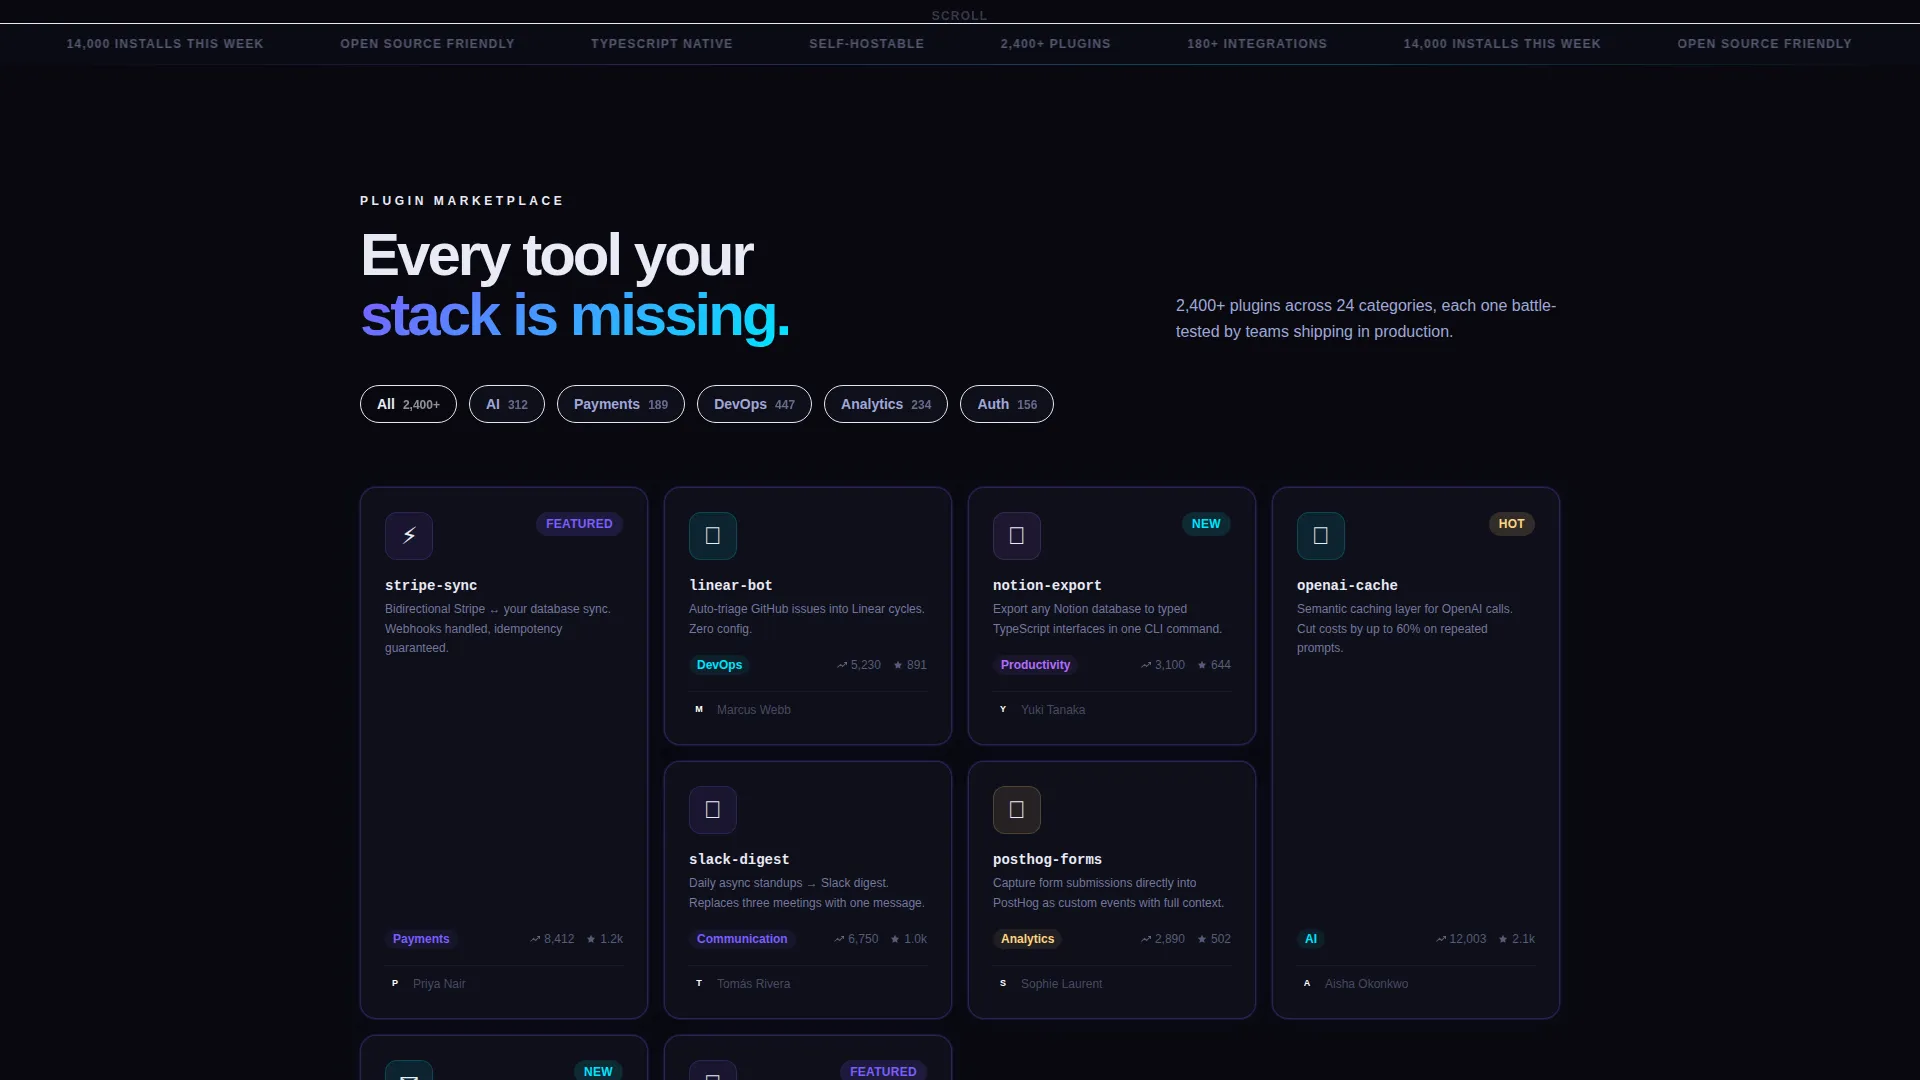Click author name Yuki Tanaka
The height and width of the screenshot is (1080, 1920).
coord(1053,710)
